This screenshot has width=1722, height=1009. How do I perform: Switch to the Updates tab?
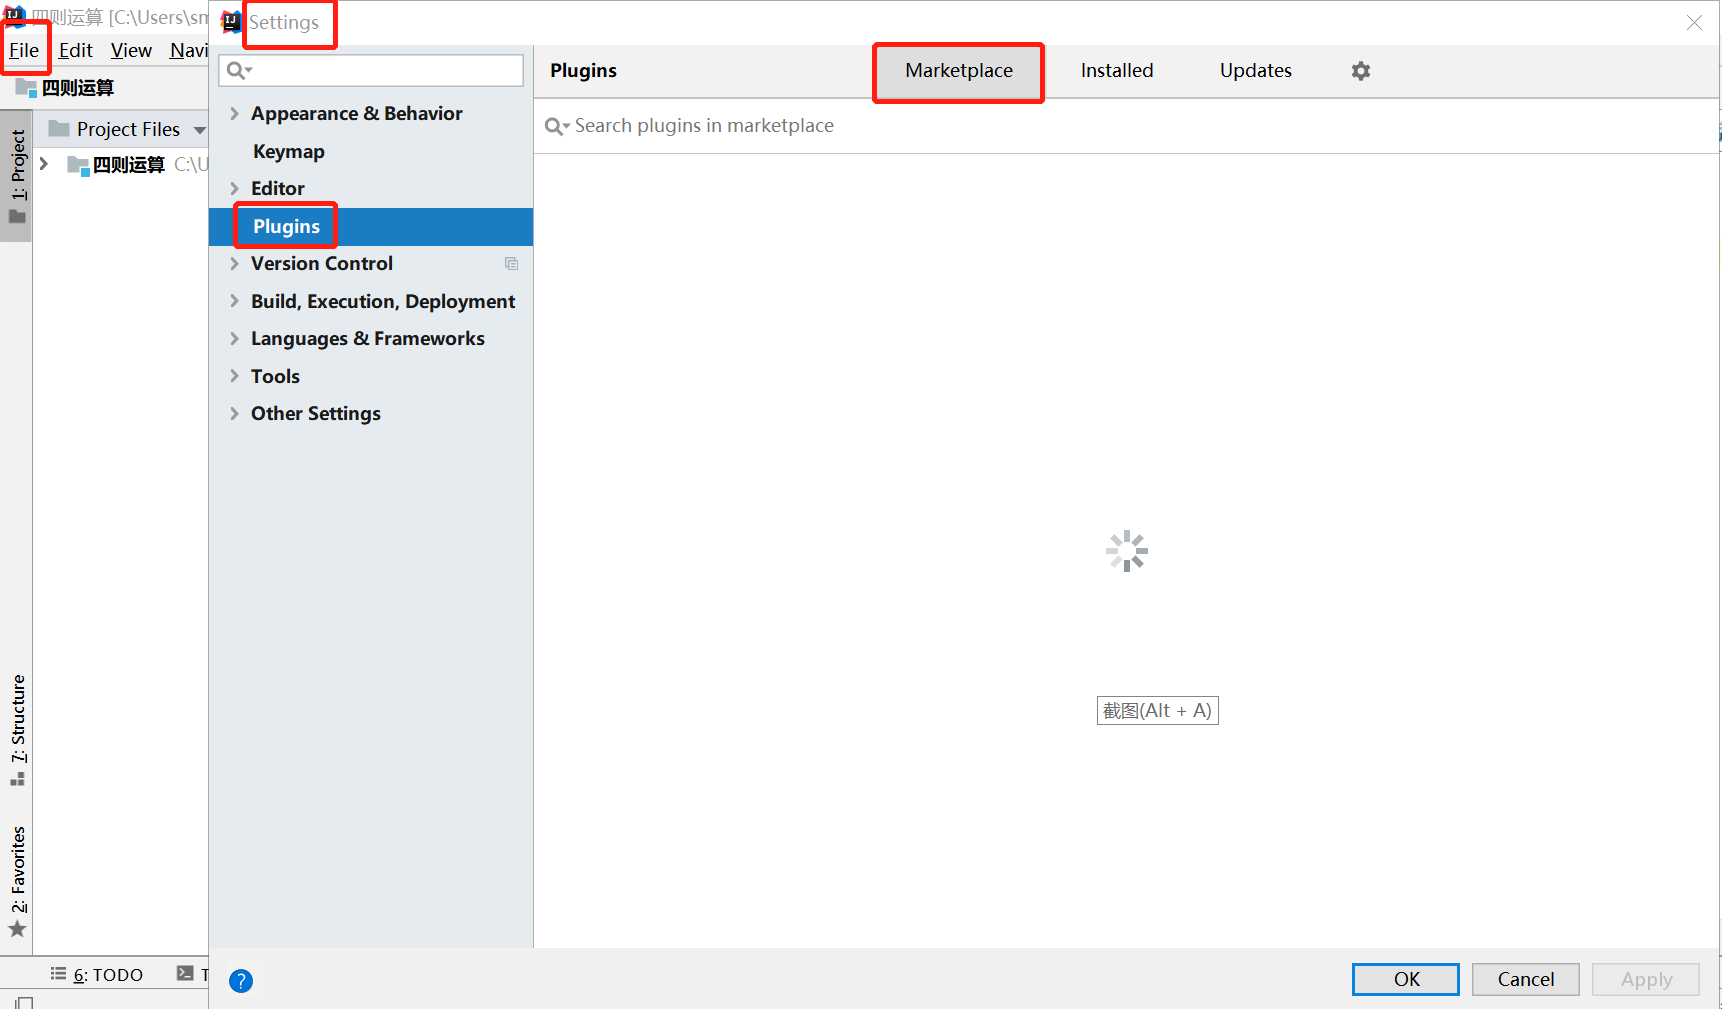coord(1256,71)
